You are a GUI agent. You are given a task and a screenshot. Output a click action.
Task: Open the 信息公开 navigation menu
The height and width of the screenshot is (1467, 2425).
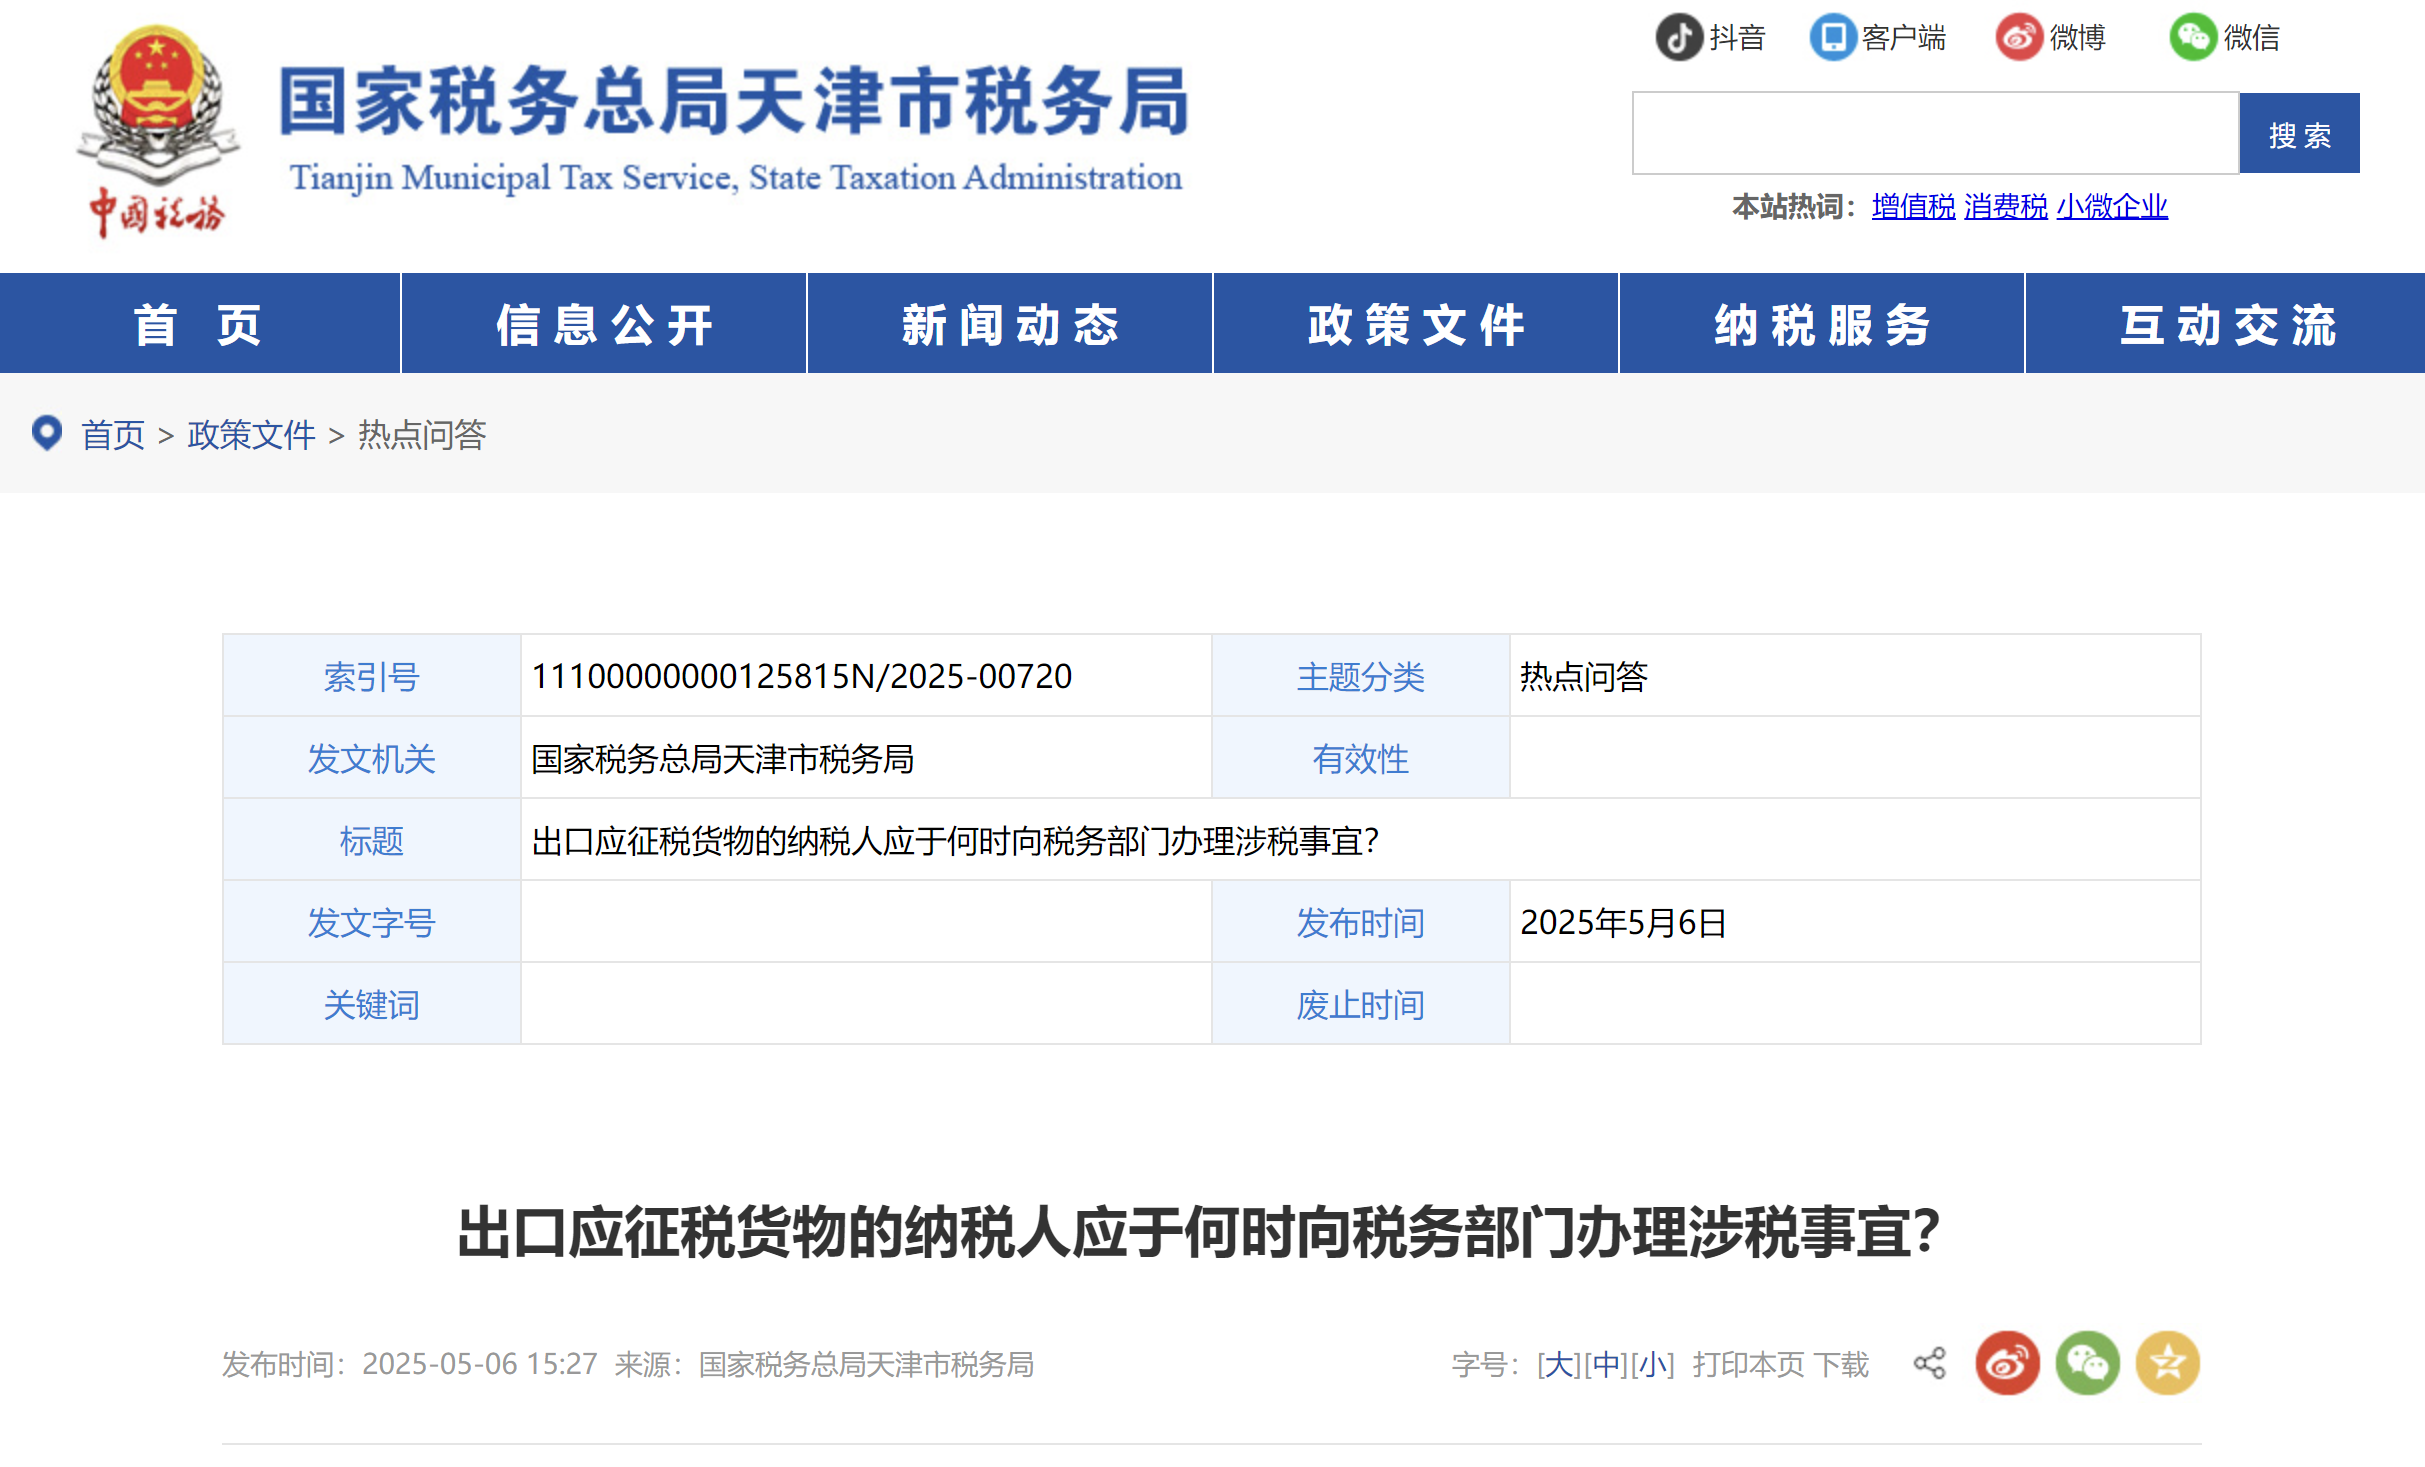pyautogui.click(x=604, y=324)
